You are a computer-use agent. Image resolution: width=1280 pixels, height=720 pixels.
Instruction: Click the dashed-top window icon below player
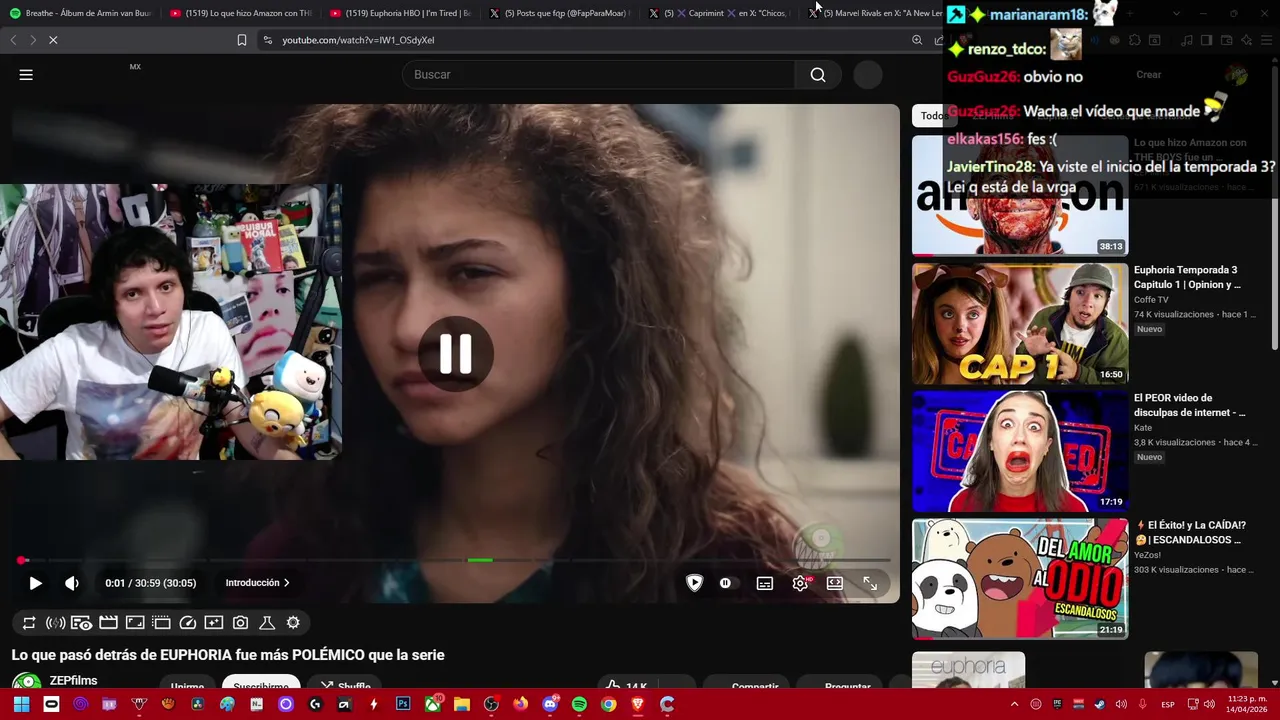161,623
